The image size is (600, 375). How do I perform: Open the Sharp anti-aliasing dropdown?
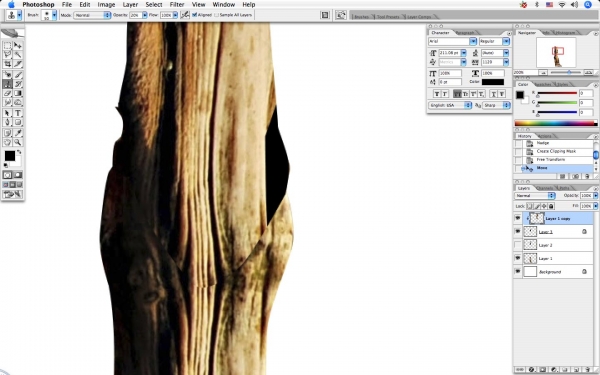[496, 105]
